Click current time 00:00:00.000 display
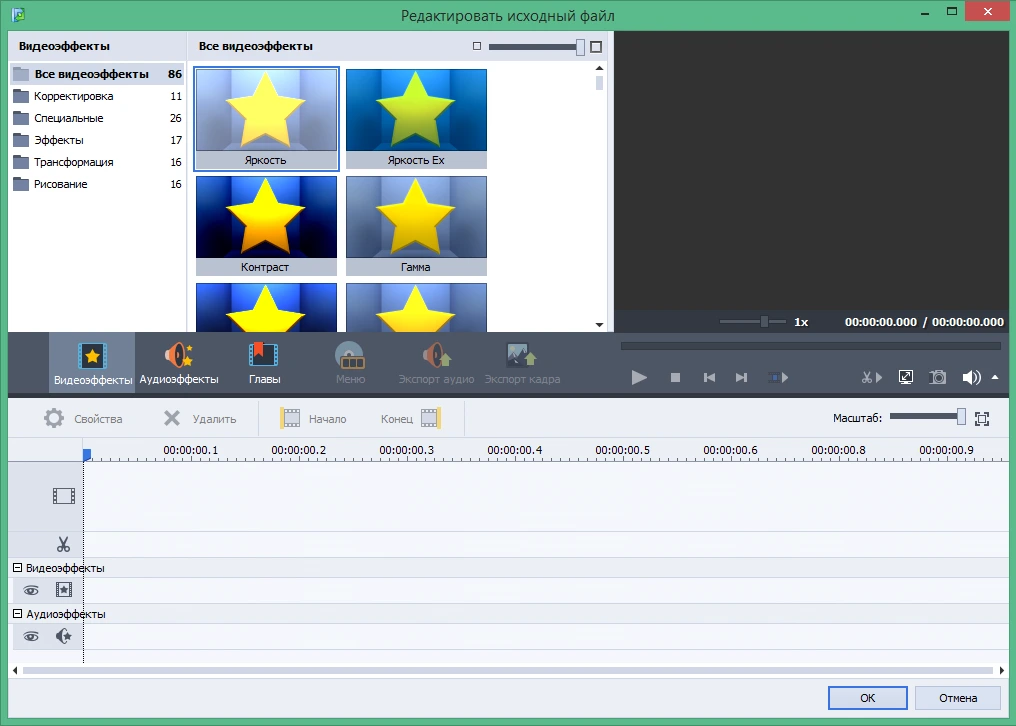Screen dimensions: 1016x726 click(881, 322)
